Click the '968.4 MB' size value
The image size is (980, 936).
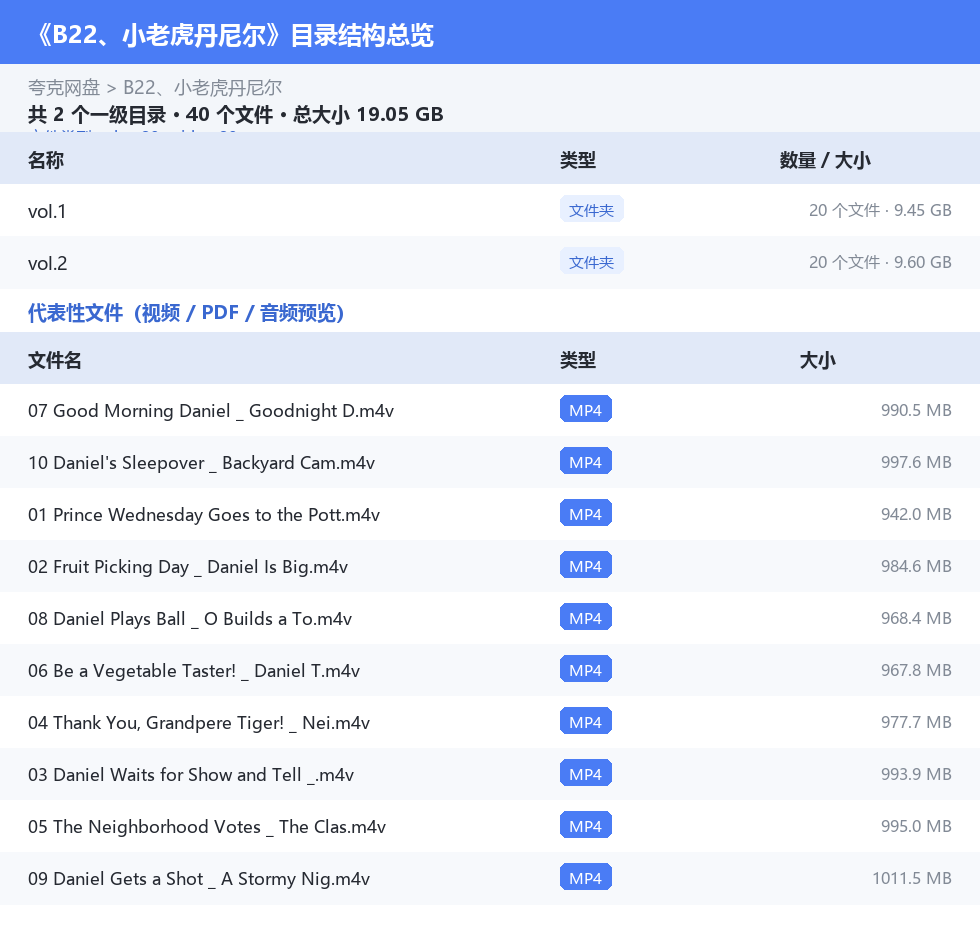pyautogui.click(x=916, y=618)
